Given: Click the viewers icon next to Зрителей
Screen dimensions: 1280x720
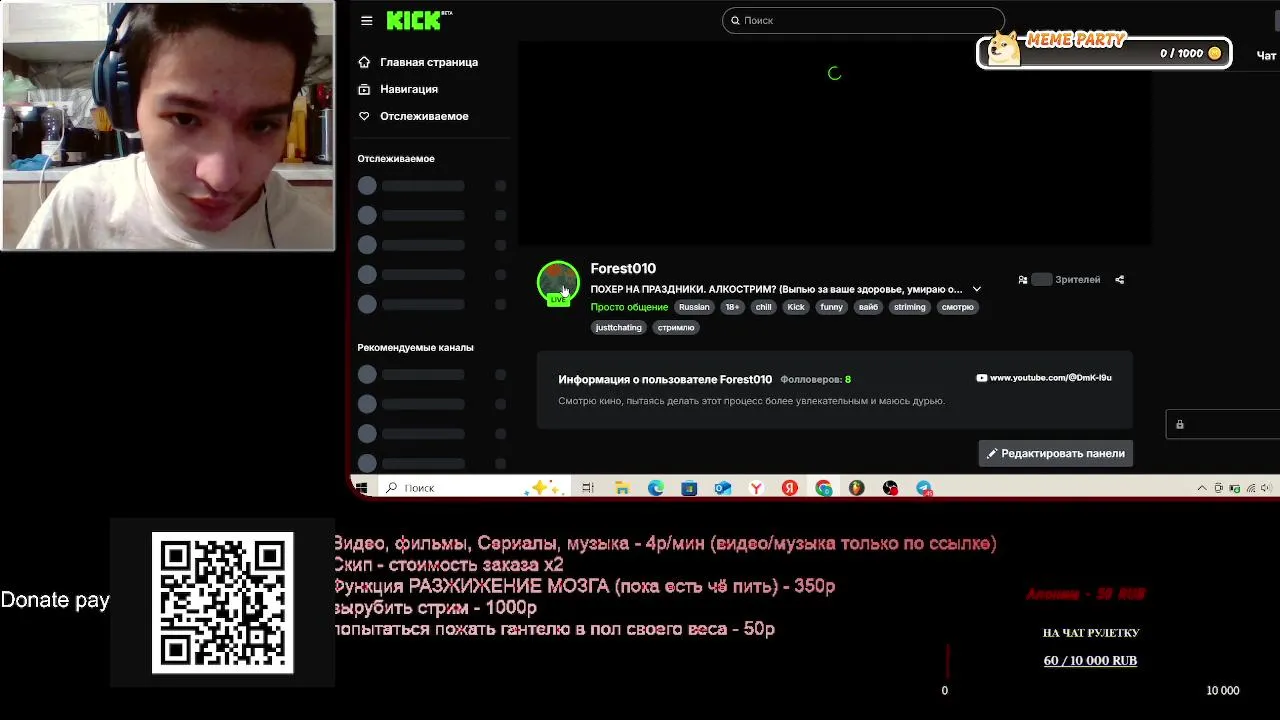Looking at the screenshot, I should click(x=1023, y=280).
